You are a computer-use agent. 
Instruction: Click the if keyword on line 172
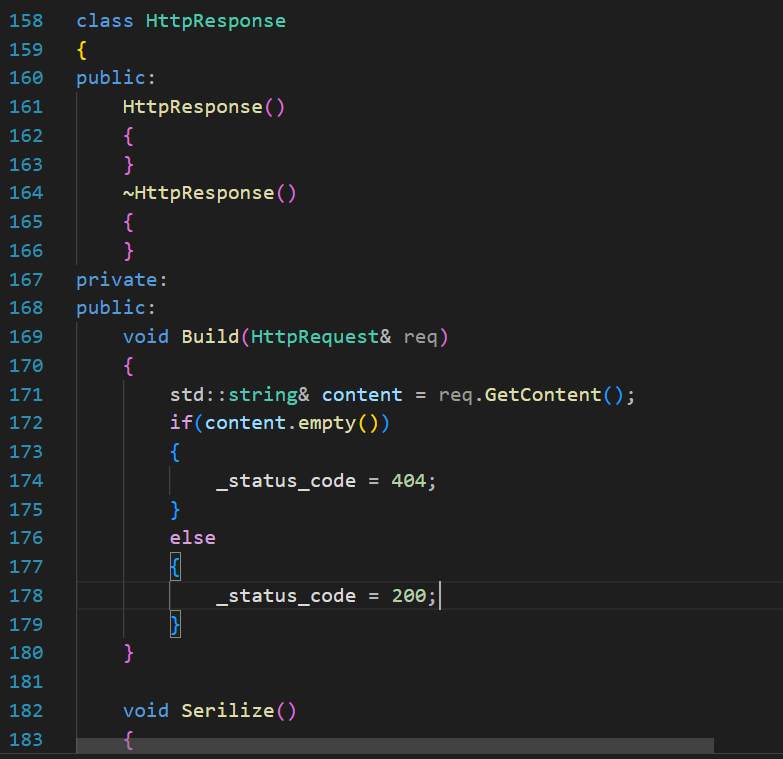(x=181, y=423)
